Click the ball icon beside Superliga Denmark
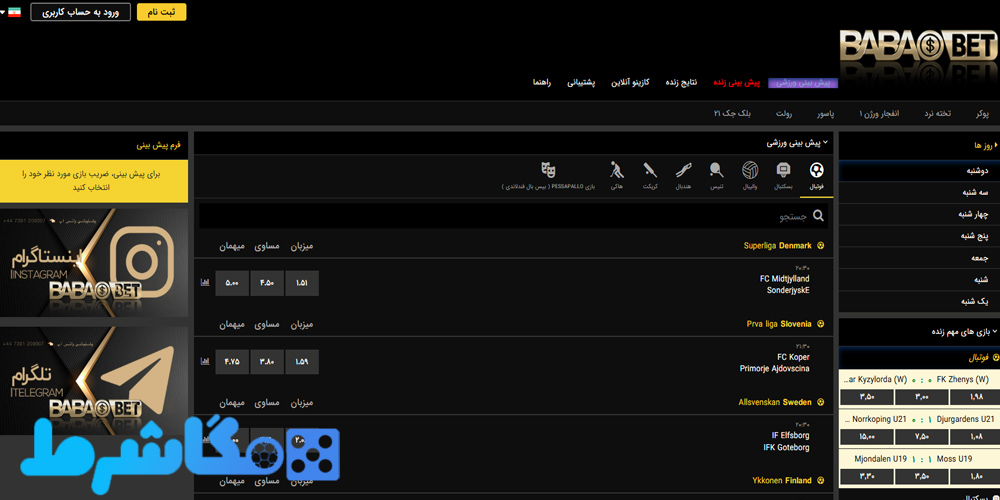1000x500 pixels. (820, 246)
